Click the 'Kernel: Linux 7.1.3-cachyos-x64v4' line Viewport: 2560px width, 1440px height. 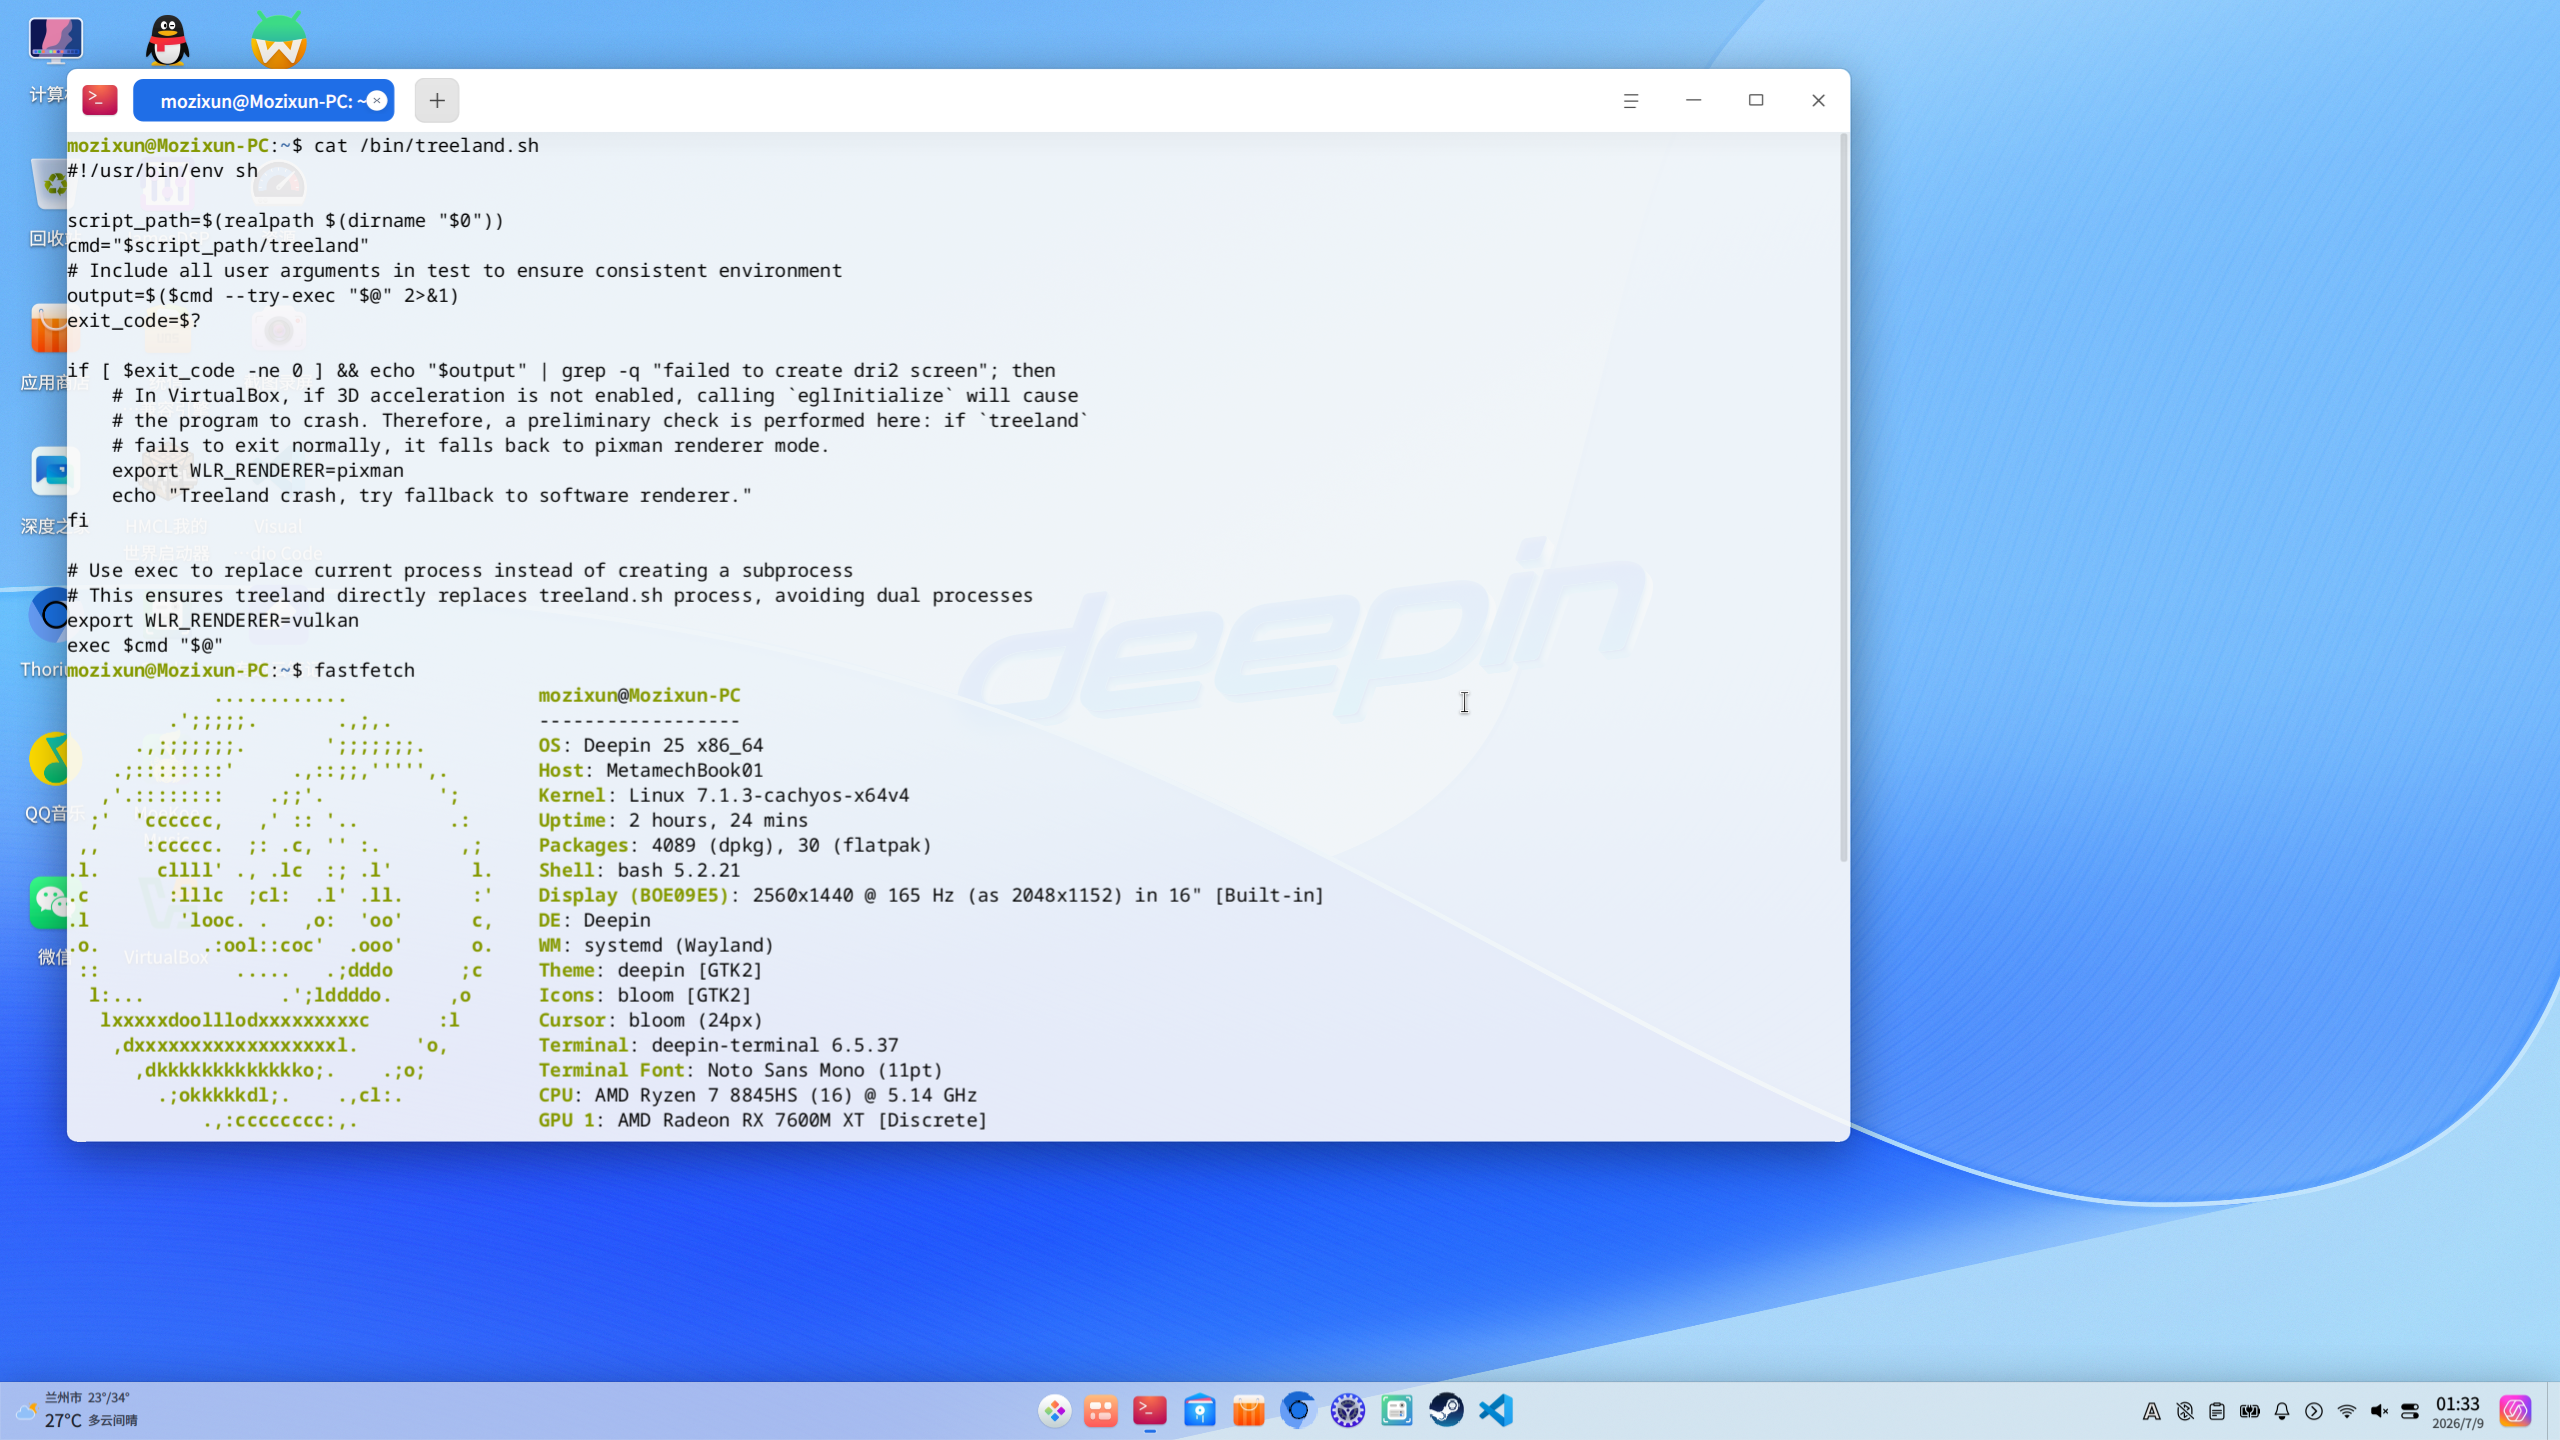tap(724, 795)
